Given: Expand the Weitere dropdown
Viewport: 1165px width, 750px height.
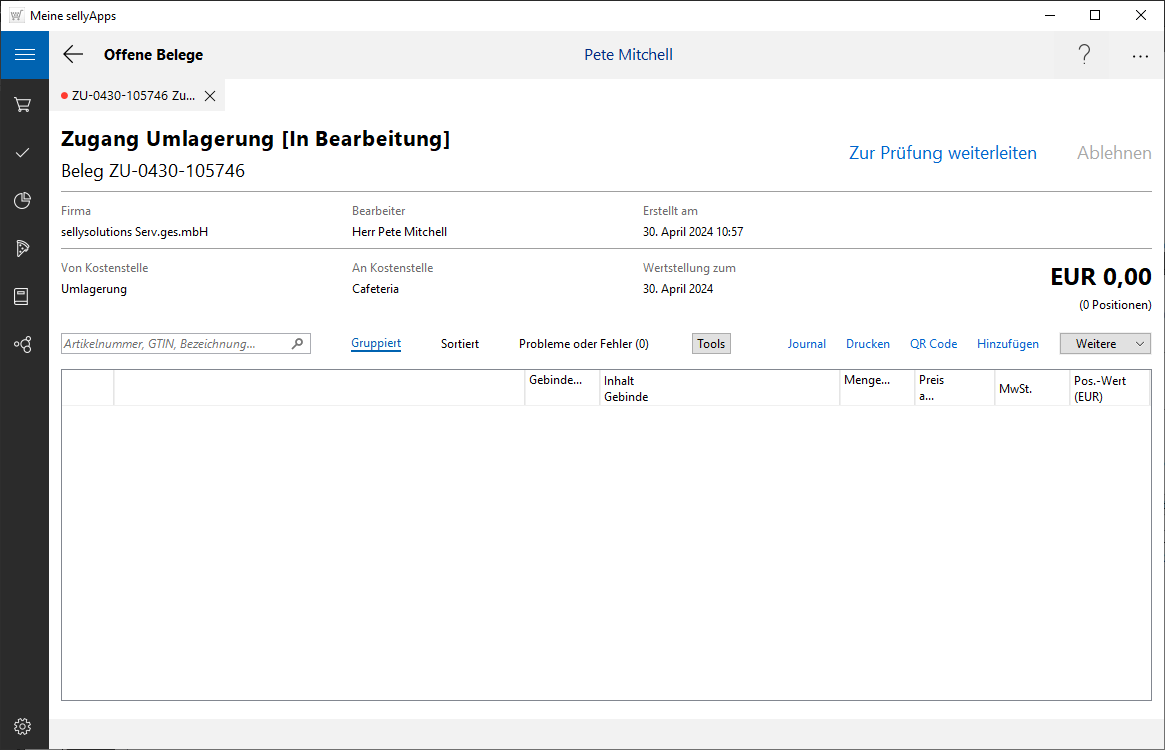Looking at the screenshot, I should click(x=1105, y=344).
